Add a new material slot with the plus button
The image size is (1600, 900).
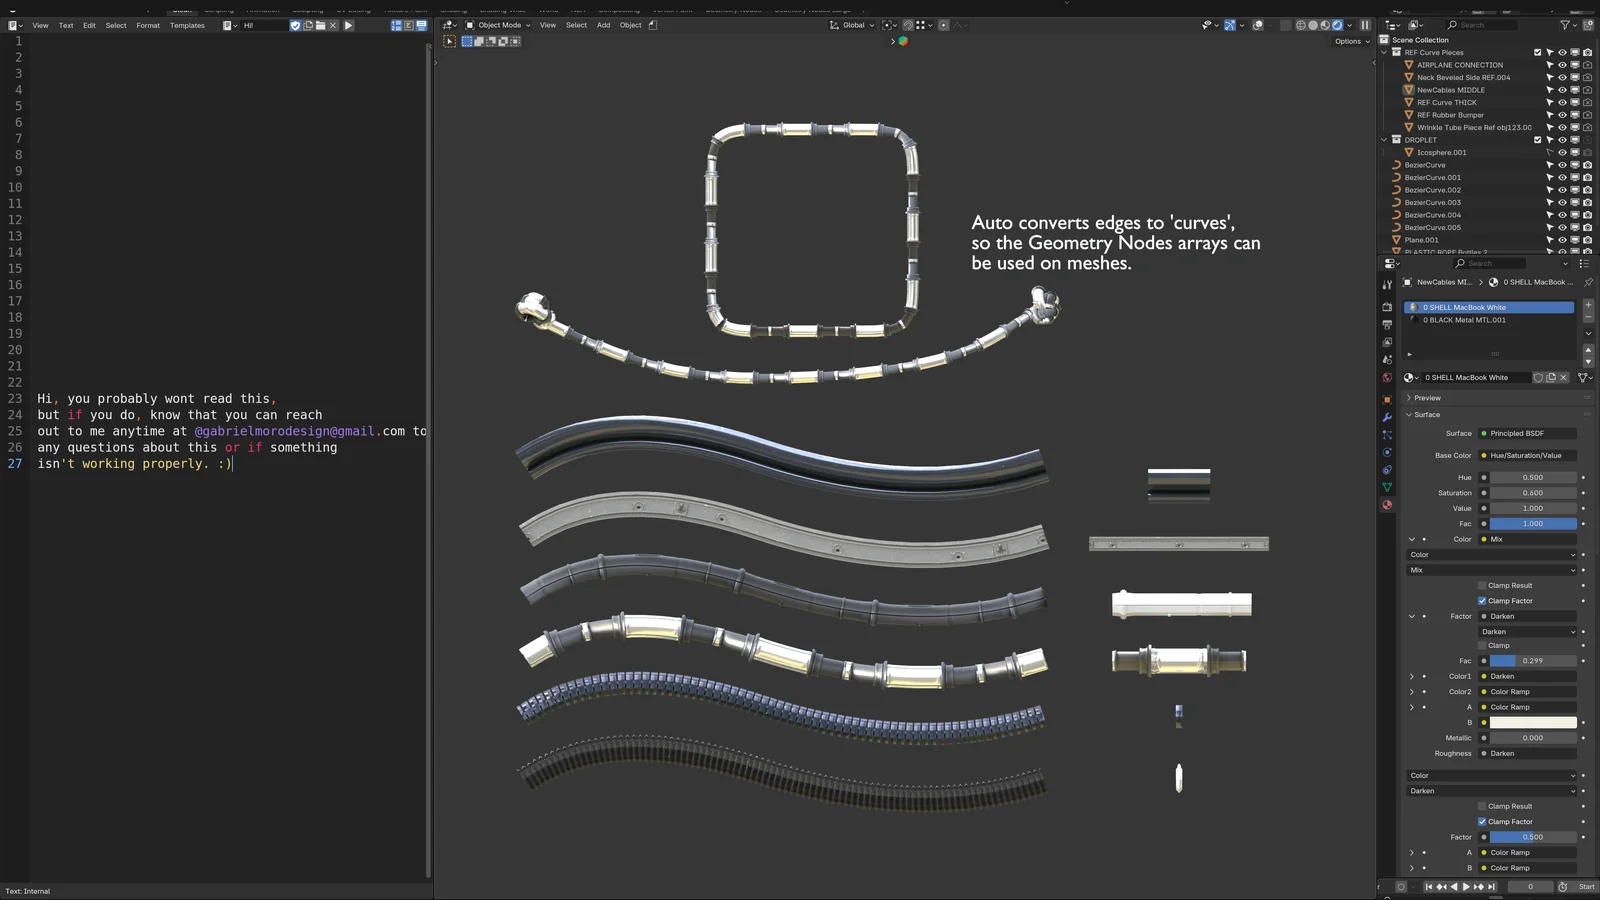pyautogui.click(x=1589, y=304)
